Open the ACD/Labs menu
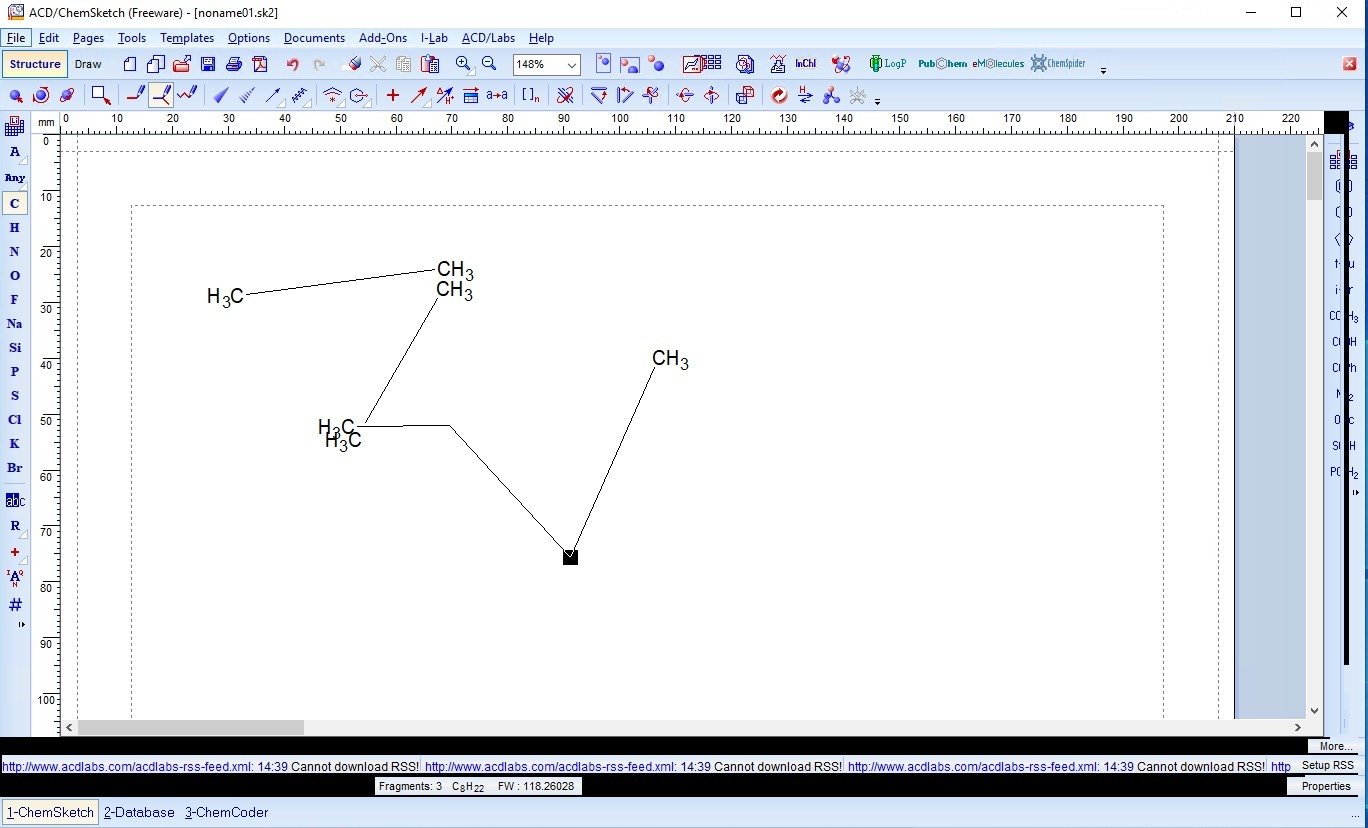This screenshot has height=828, width=1368. (x=488, y=38)
